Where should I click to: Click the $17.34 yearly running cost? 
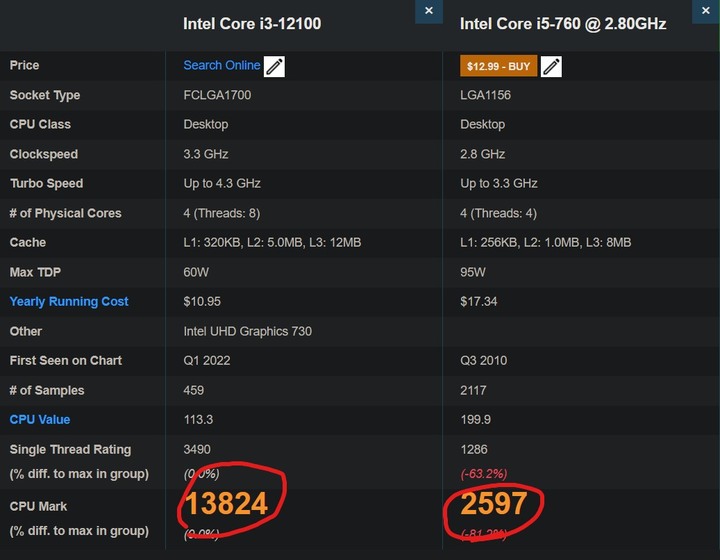478,302
